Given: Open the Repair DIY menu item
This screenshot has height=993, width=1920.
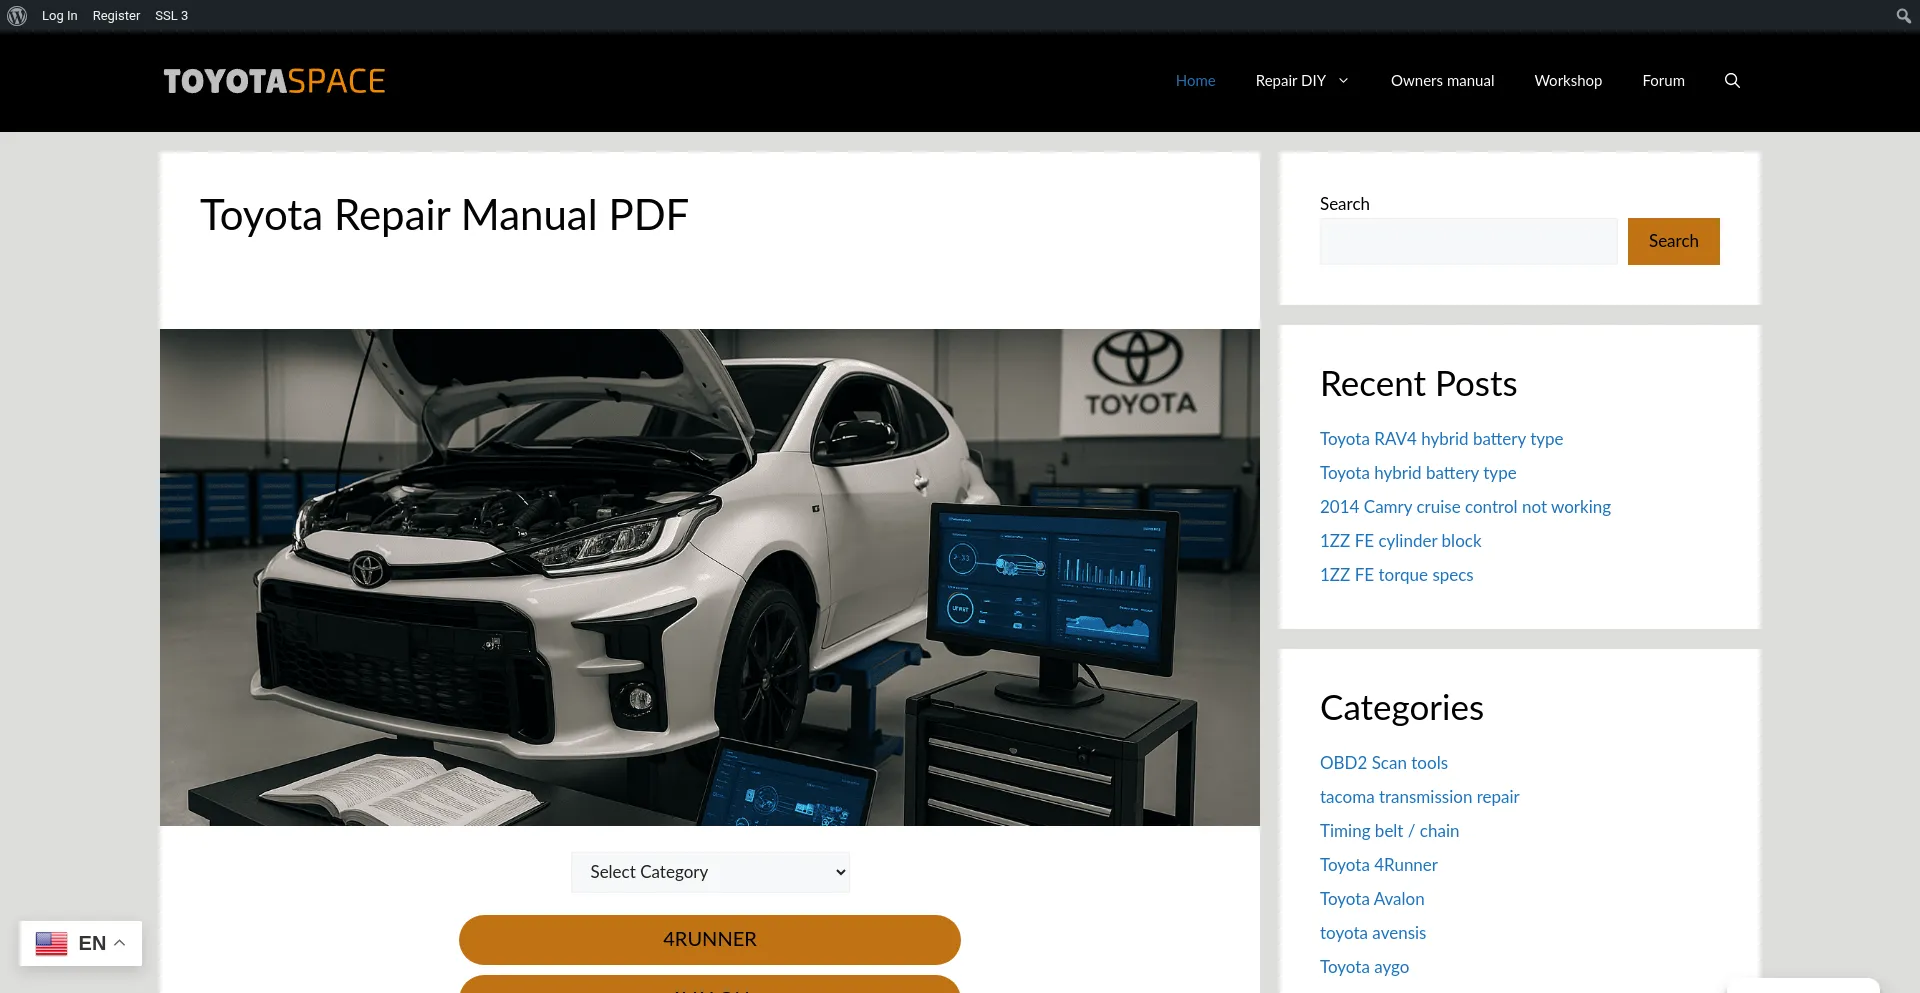Looking at the screenshot, I should click(x=1290, y=81).
